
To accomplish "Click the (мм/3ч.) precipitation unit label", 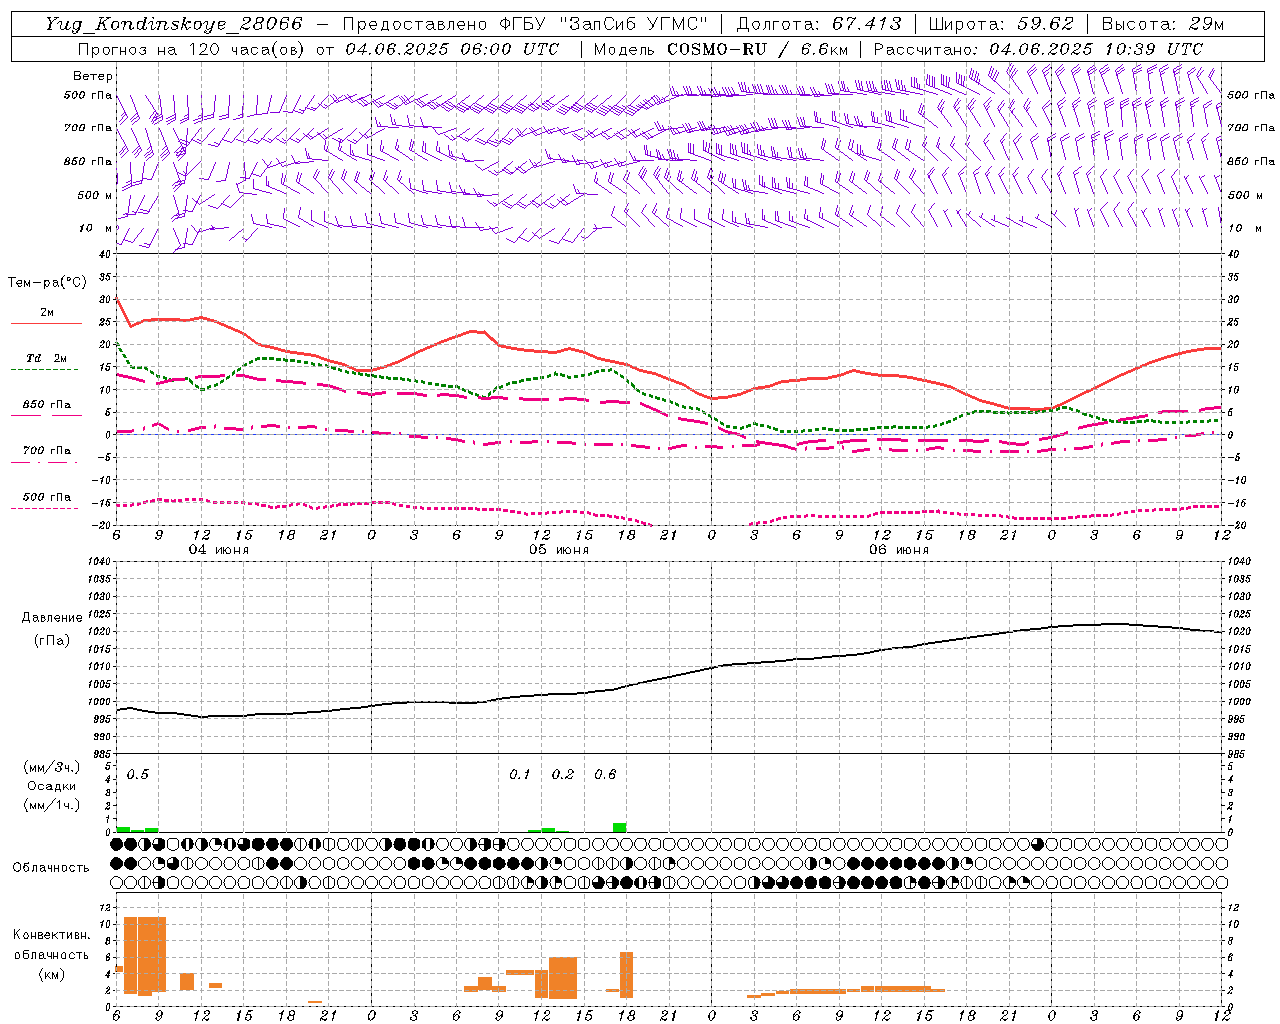I will point(52,768).
